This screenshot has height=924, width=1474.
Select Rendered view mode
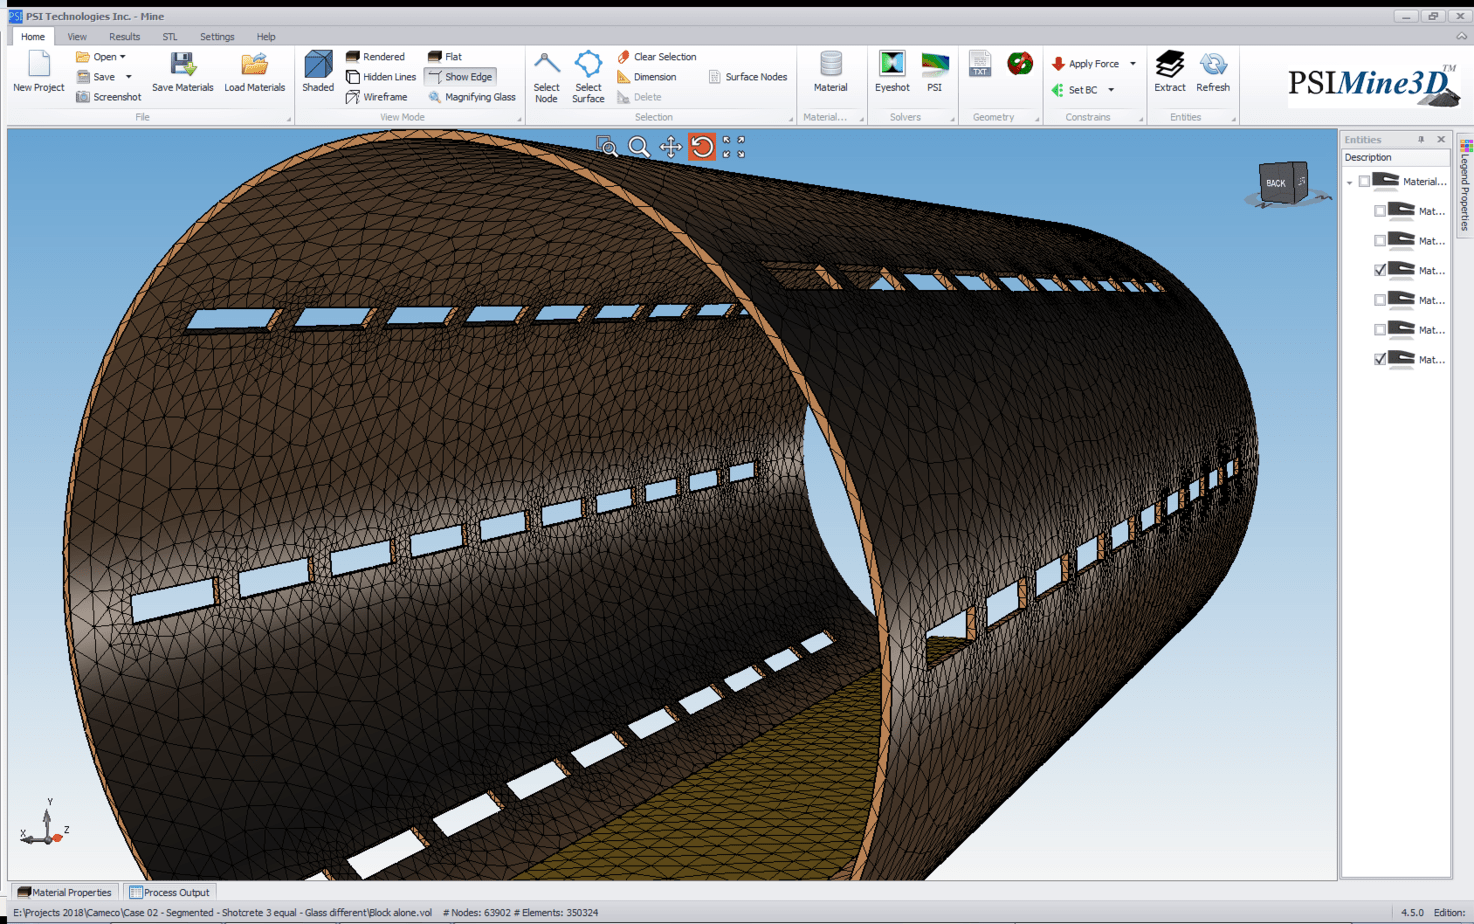(x=375, y=57)
